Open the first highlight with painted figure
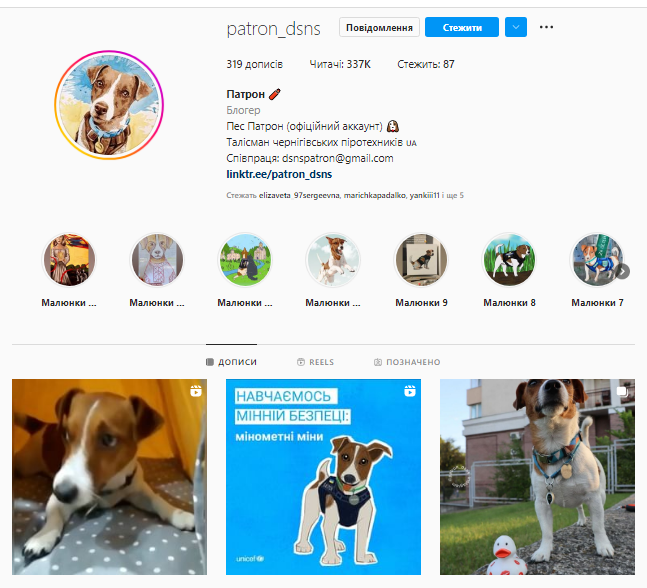647x588 pixels. [69, 270]
